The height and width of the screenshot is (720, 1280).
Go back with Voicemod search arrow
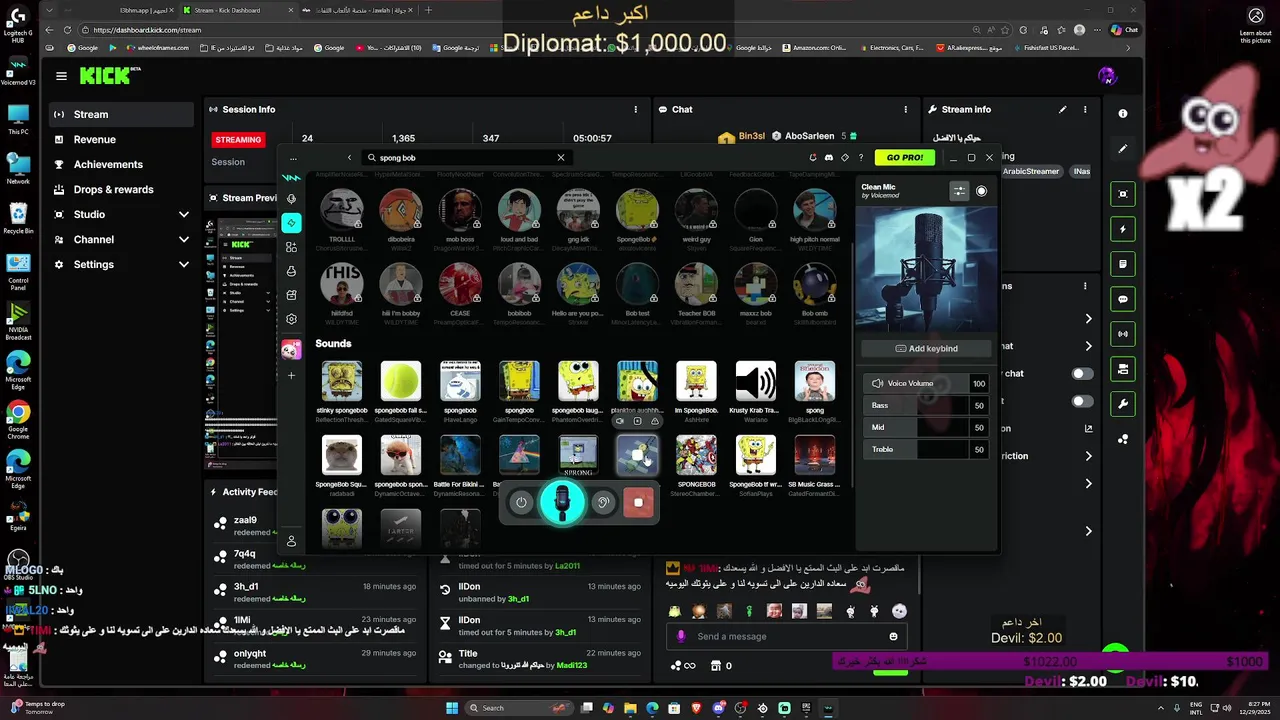349,157
